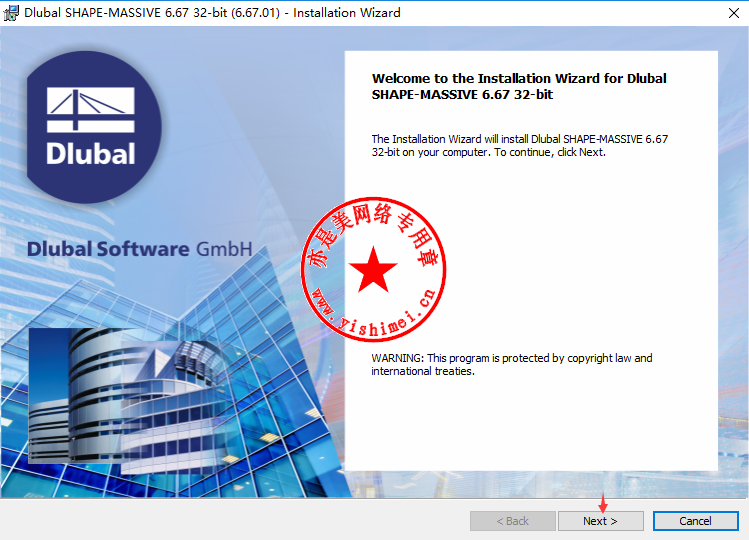This screenshot has width=749, height=540.
Task: Click the Dlubal round logo
Action: (x=94, y=128)
